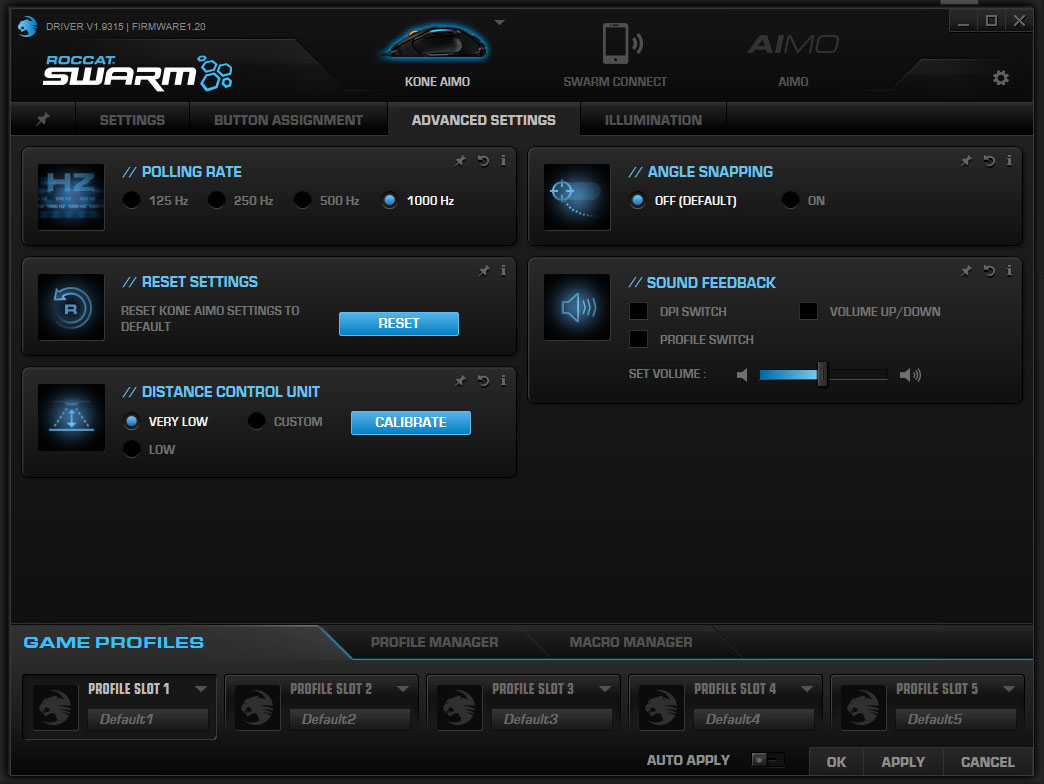Enable Profile Switch sound feedback
Viewport: 1044px width, 784px height.
pyautogui.click(x=639, y=339)
